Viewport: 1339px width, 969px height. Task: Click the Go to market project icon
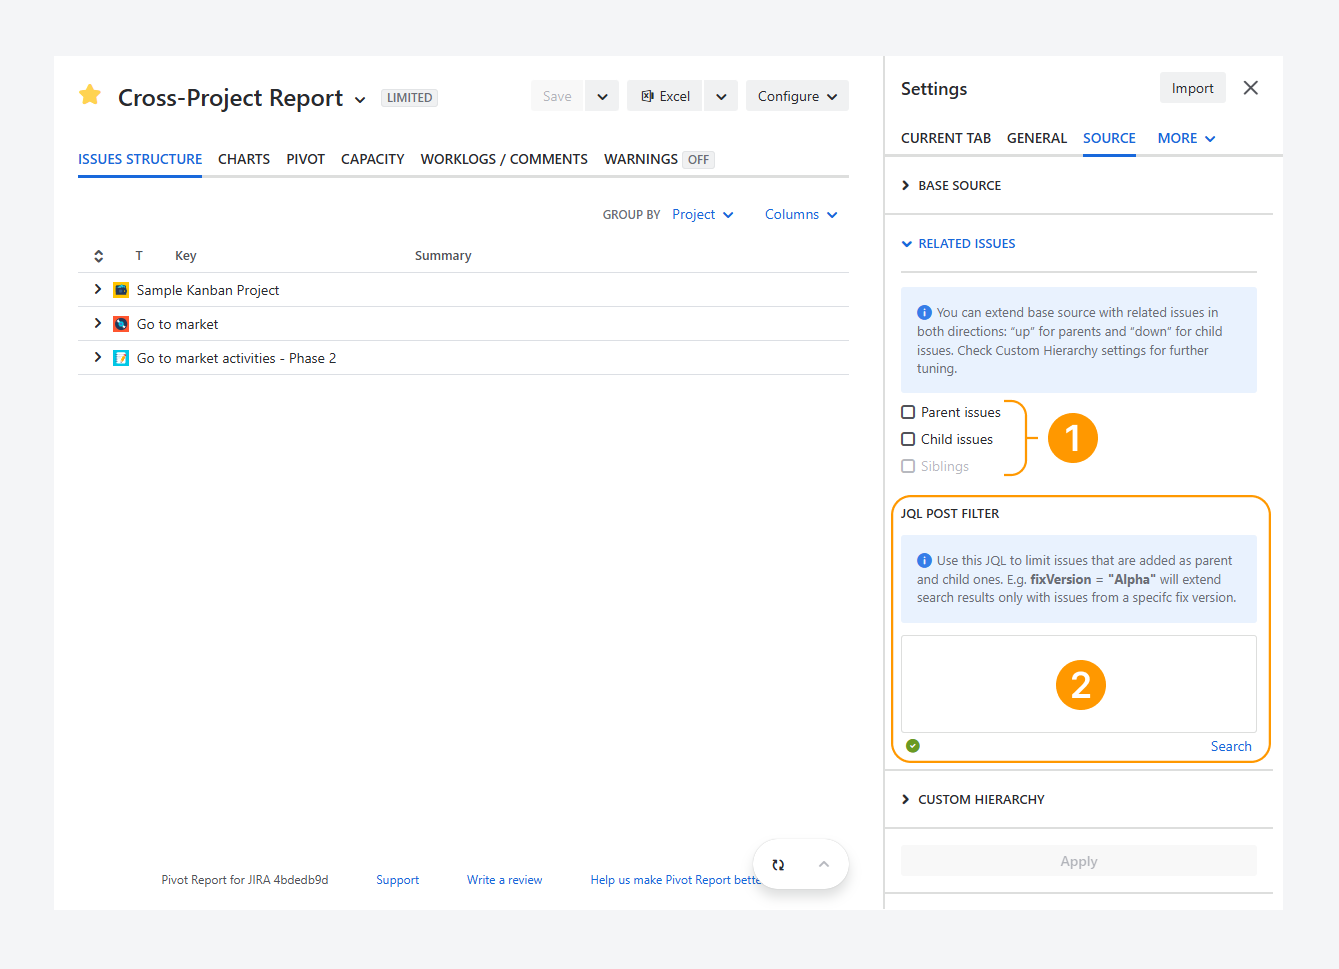coord(121,324)
